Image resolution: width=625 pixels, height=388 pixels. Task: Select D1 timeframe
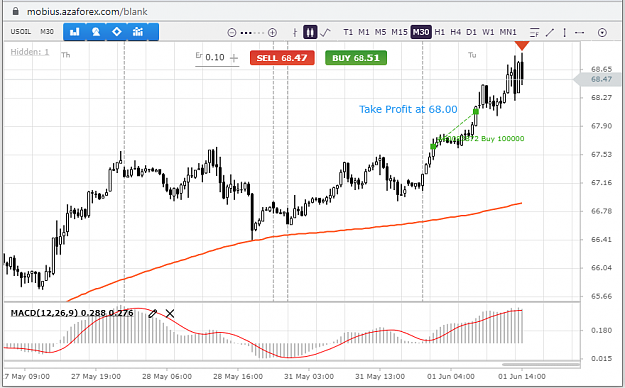tap(472, 32)
